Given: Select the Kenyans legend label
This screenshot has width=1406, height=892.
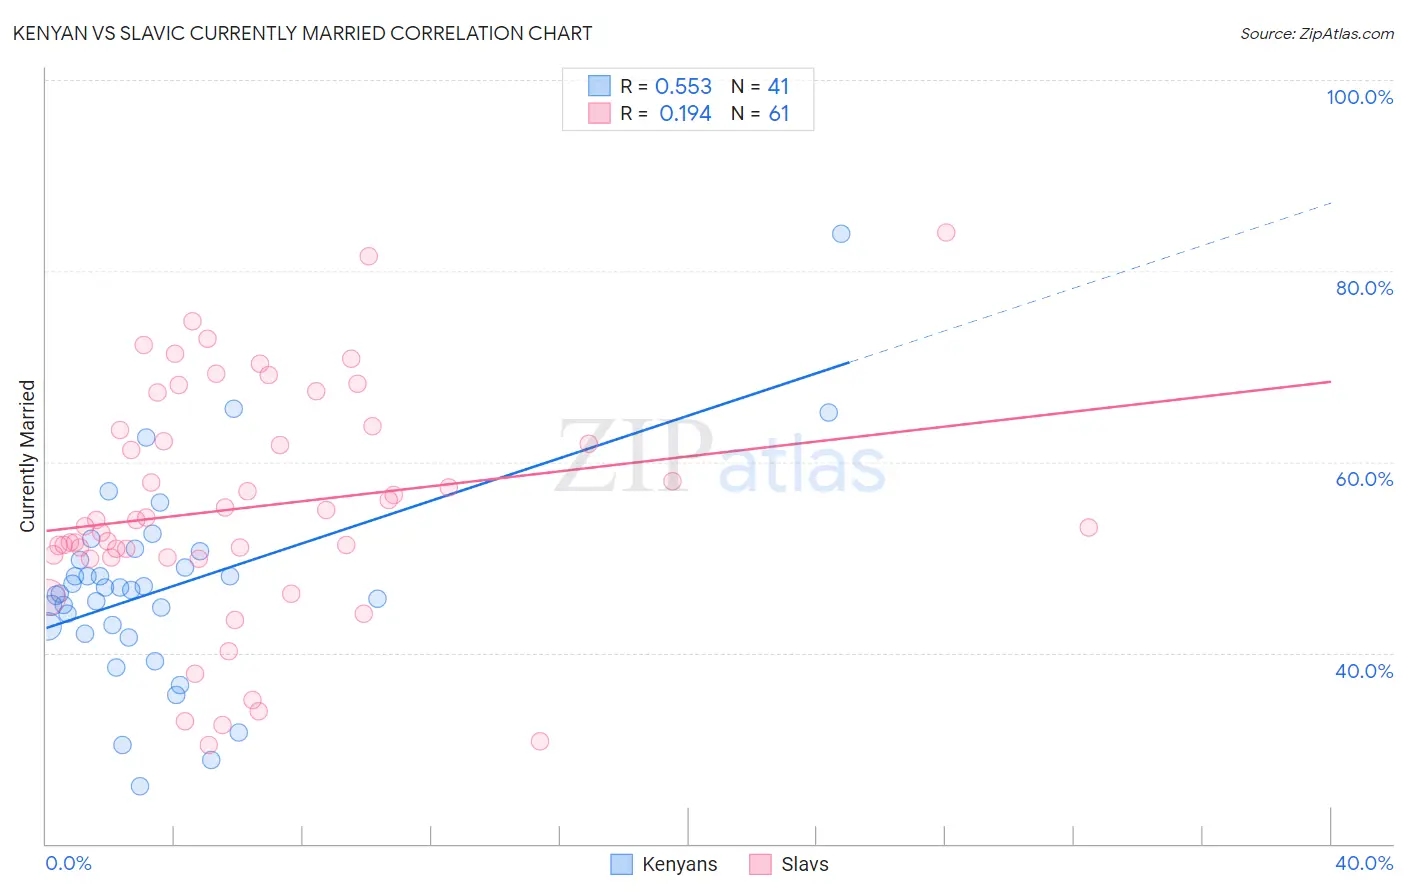Looking at the screenshot, I should (680, 864).
